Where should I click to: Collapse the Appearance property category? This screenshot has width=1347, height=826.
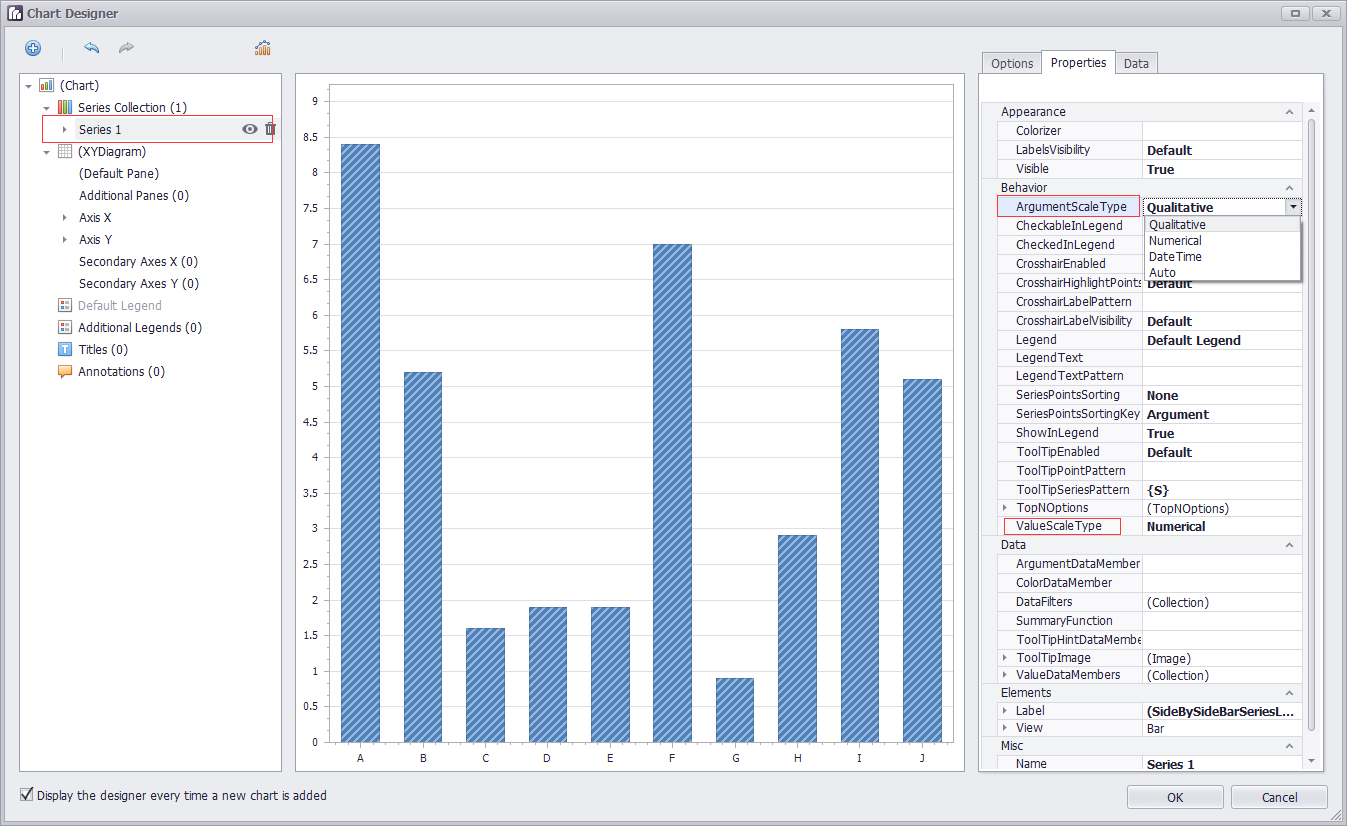tap(1290, 112)
